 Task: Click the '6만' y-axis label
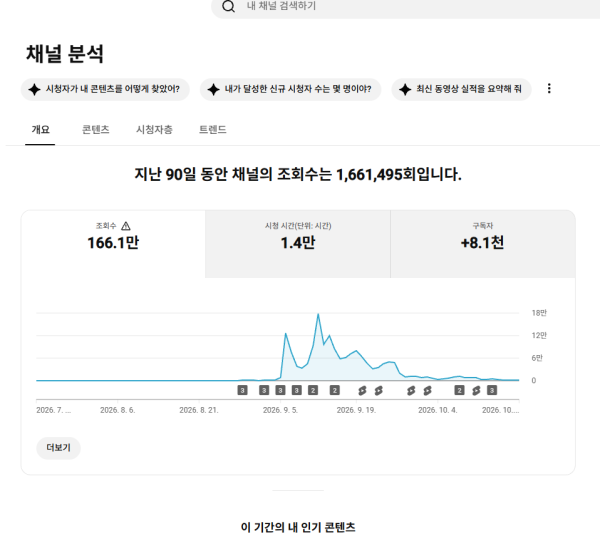(537, 358)
